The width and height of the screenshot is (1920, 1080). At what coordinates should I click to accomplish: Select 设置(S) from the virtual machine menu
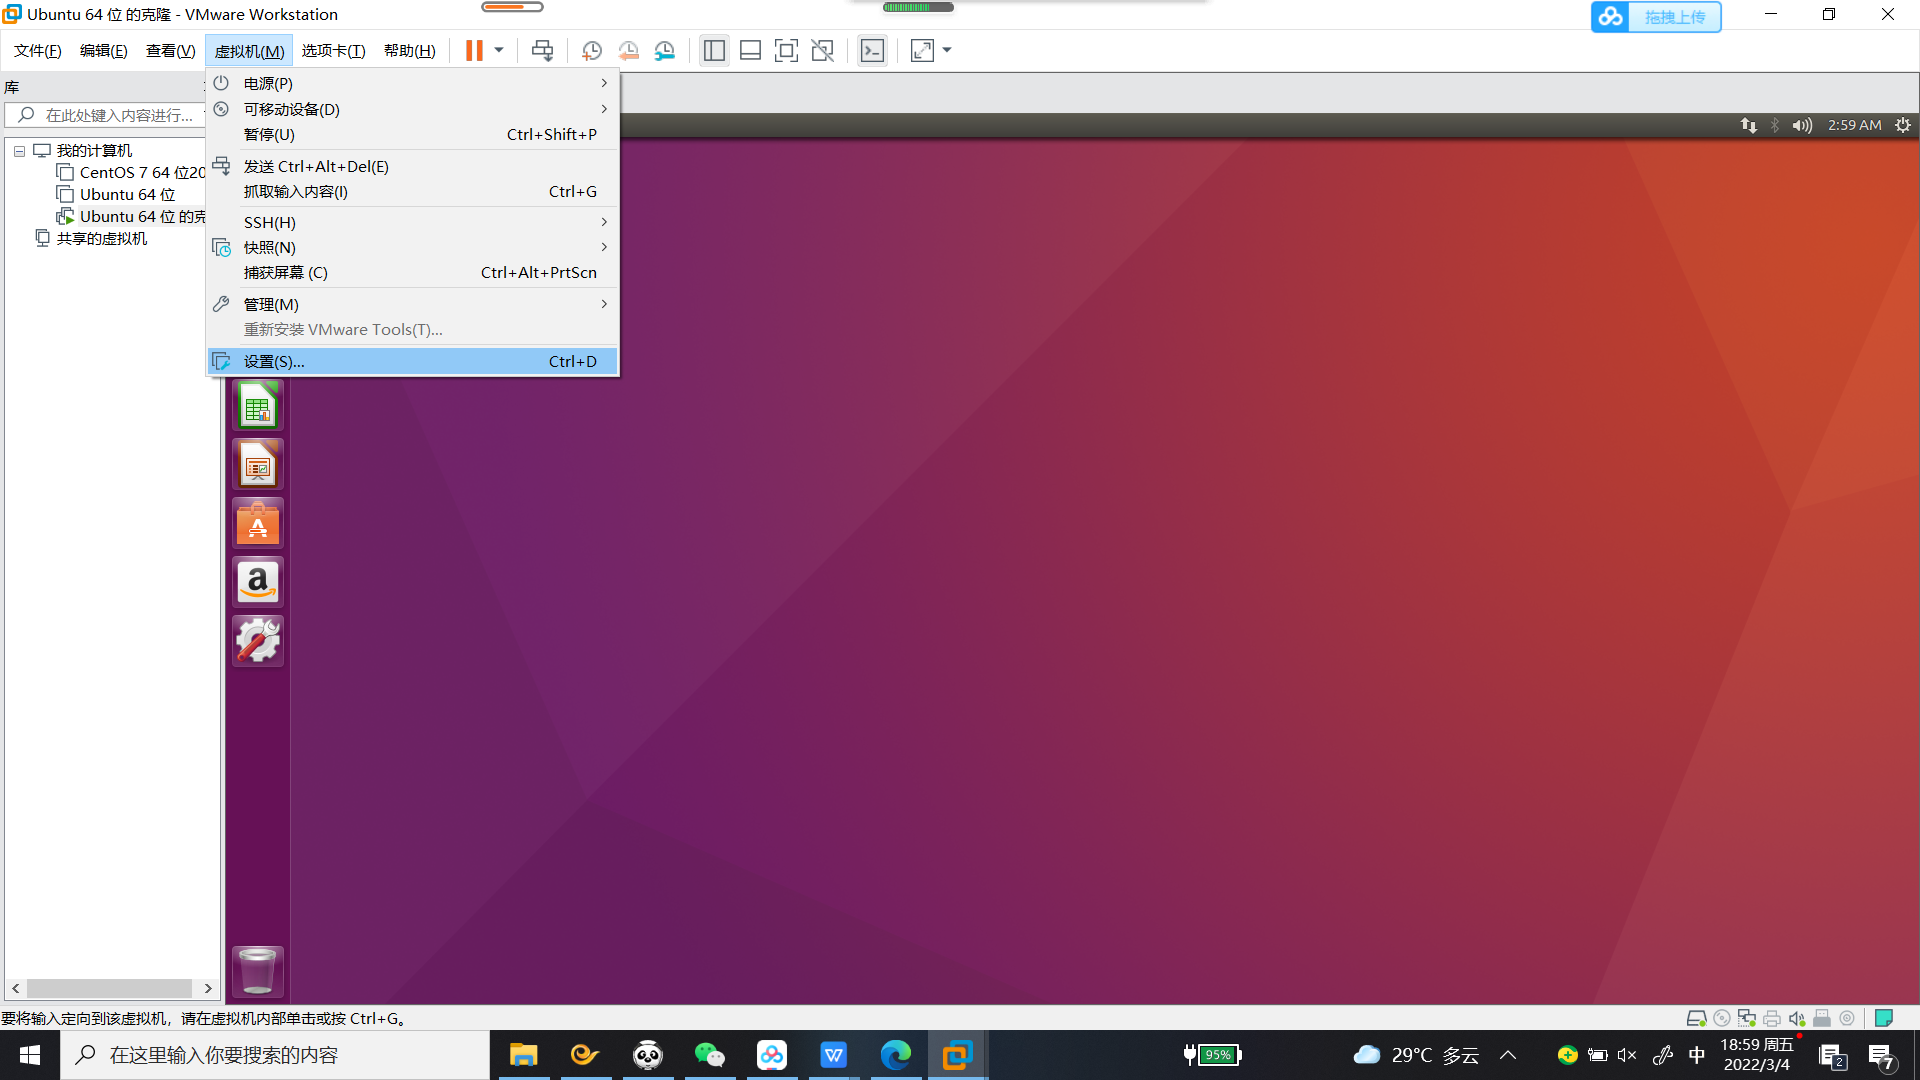pos(274,361)
